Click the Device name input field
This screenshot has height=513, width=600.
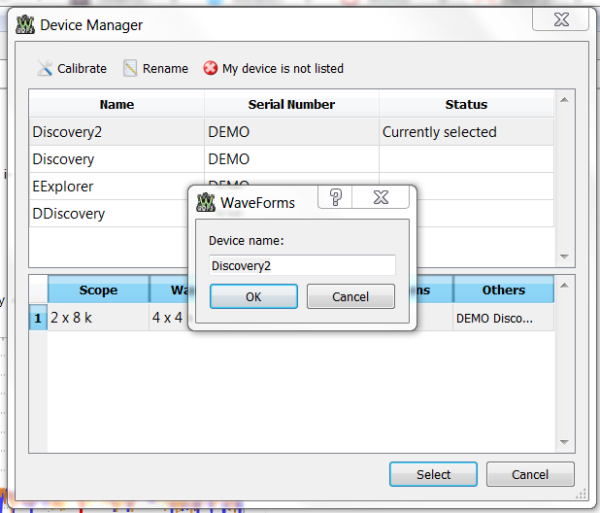point(302,265)
